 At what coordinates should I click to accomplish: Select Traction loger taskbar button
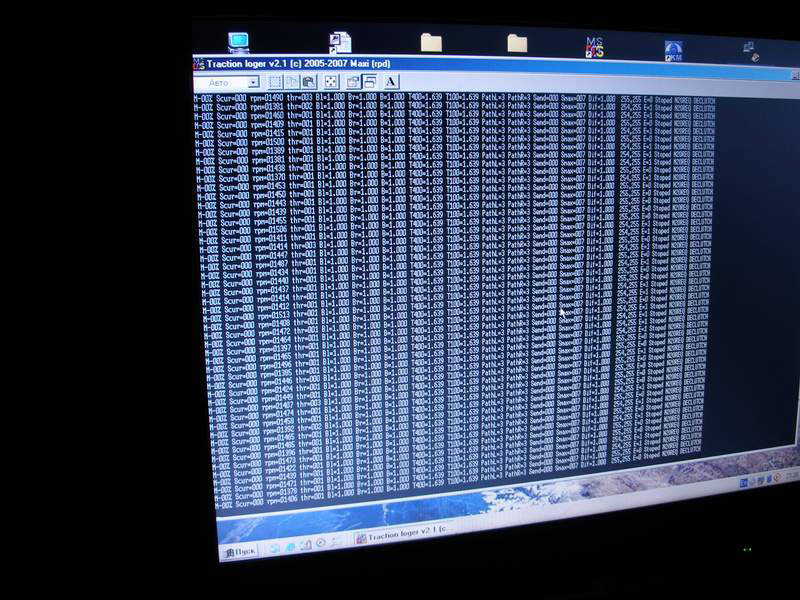pyautogui.click(x=401, y=537)
